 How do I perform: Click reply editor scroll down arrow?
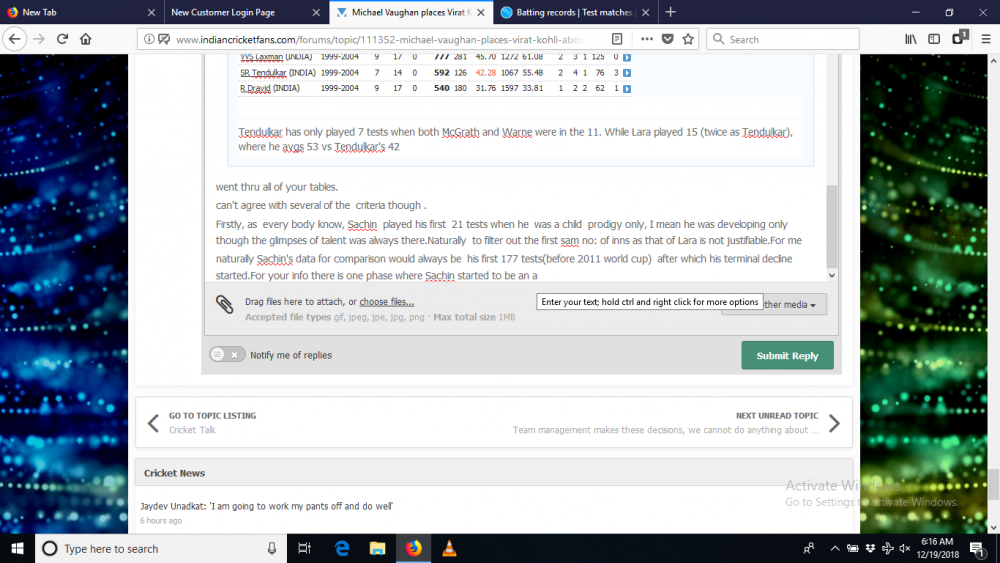click(x=832, y=275)
